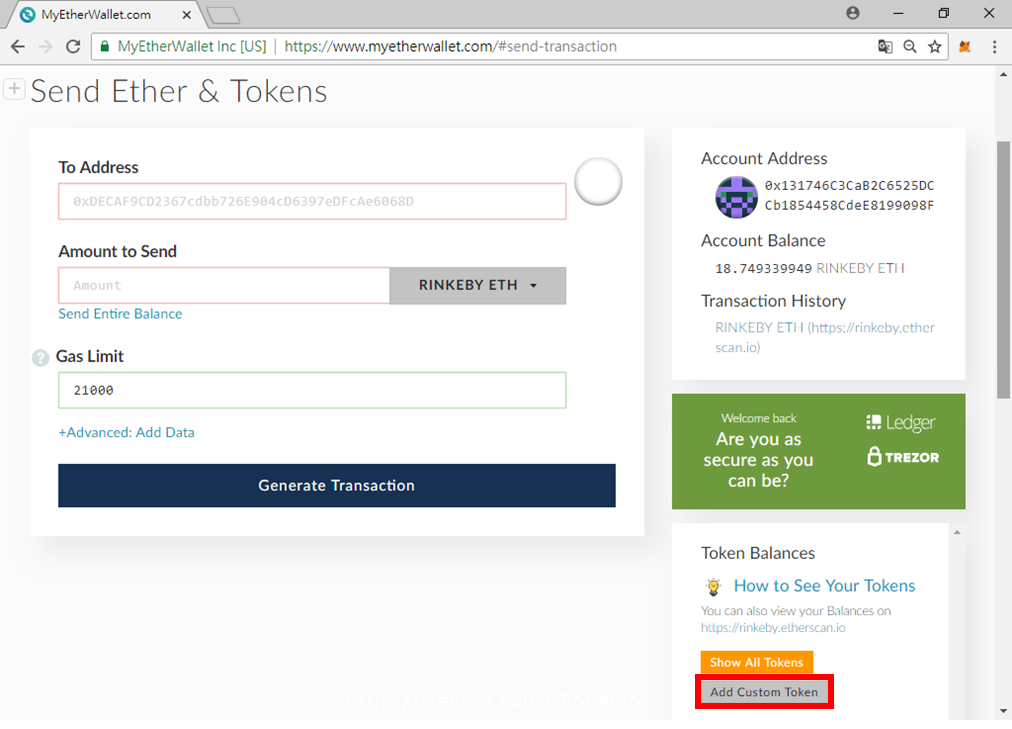Click the Generate Transaction button
Image resolution: width=1012 pixels, height=729 pixels.
(x=337, y=485)
